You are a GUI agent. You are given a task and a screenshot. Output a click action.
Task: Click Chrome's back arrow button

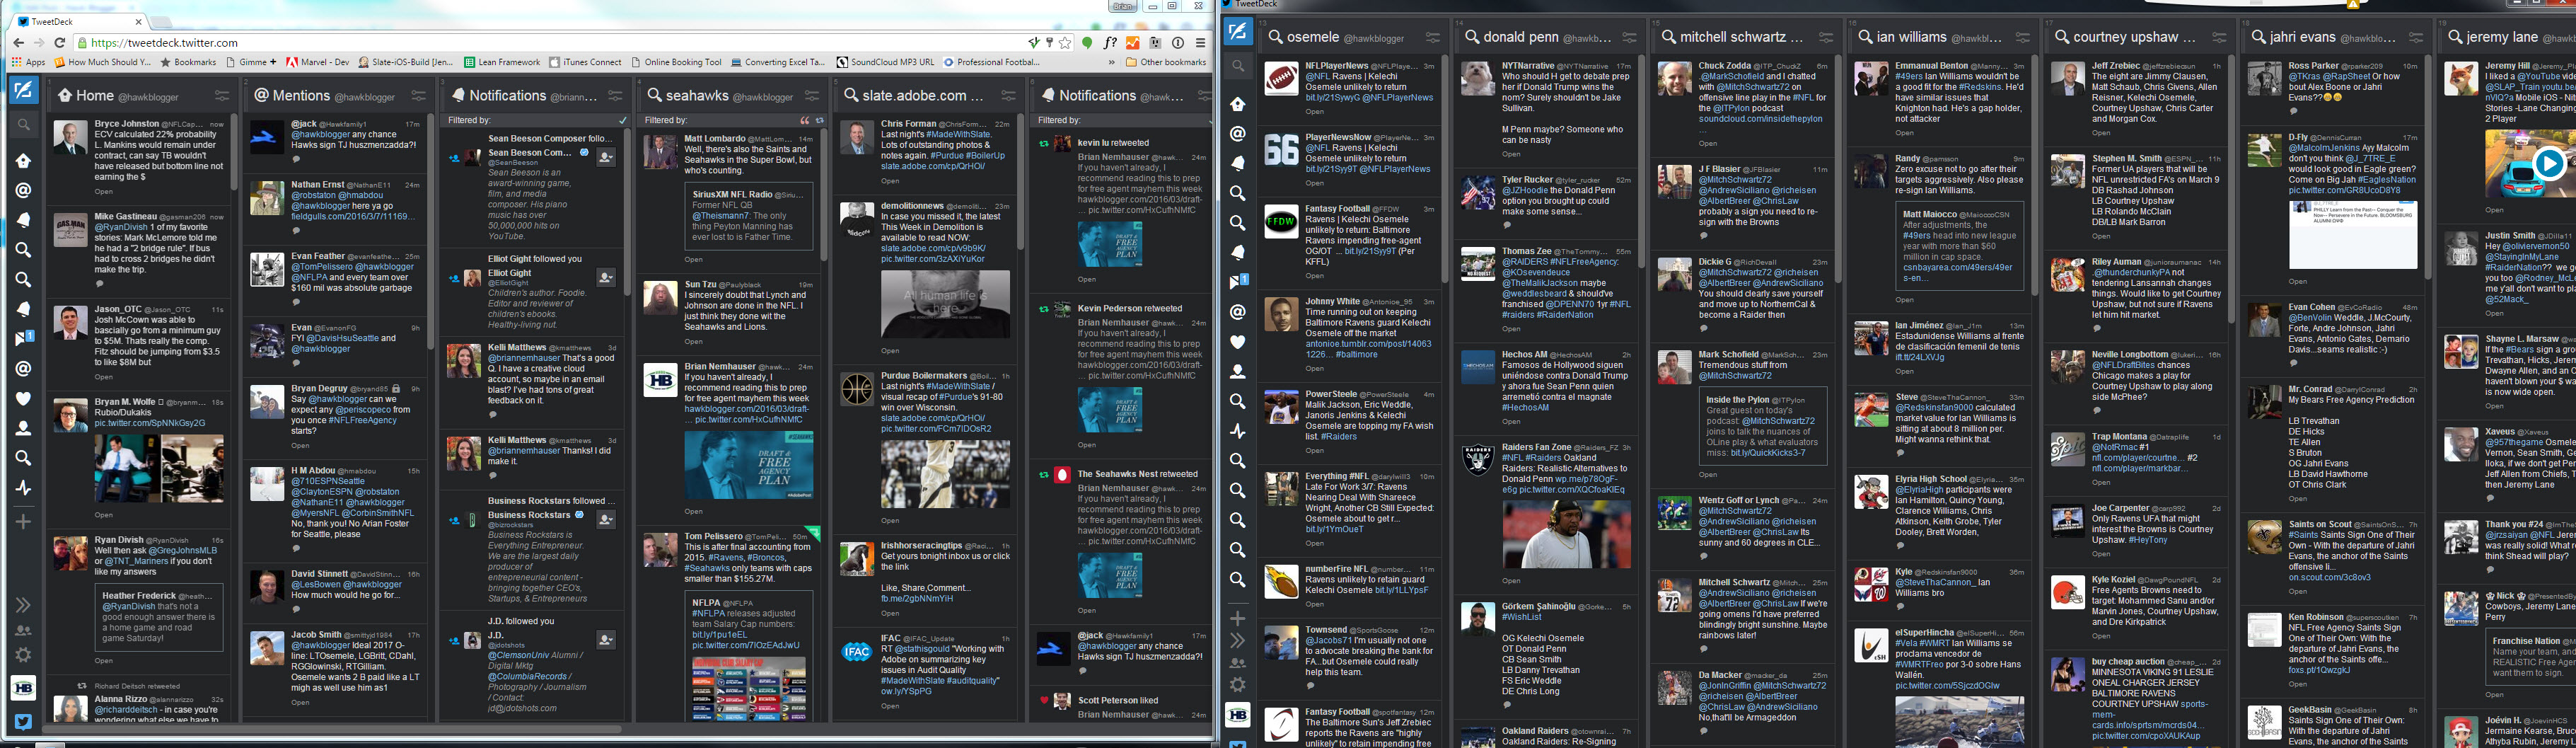[18, 43]
